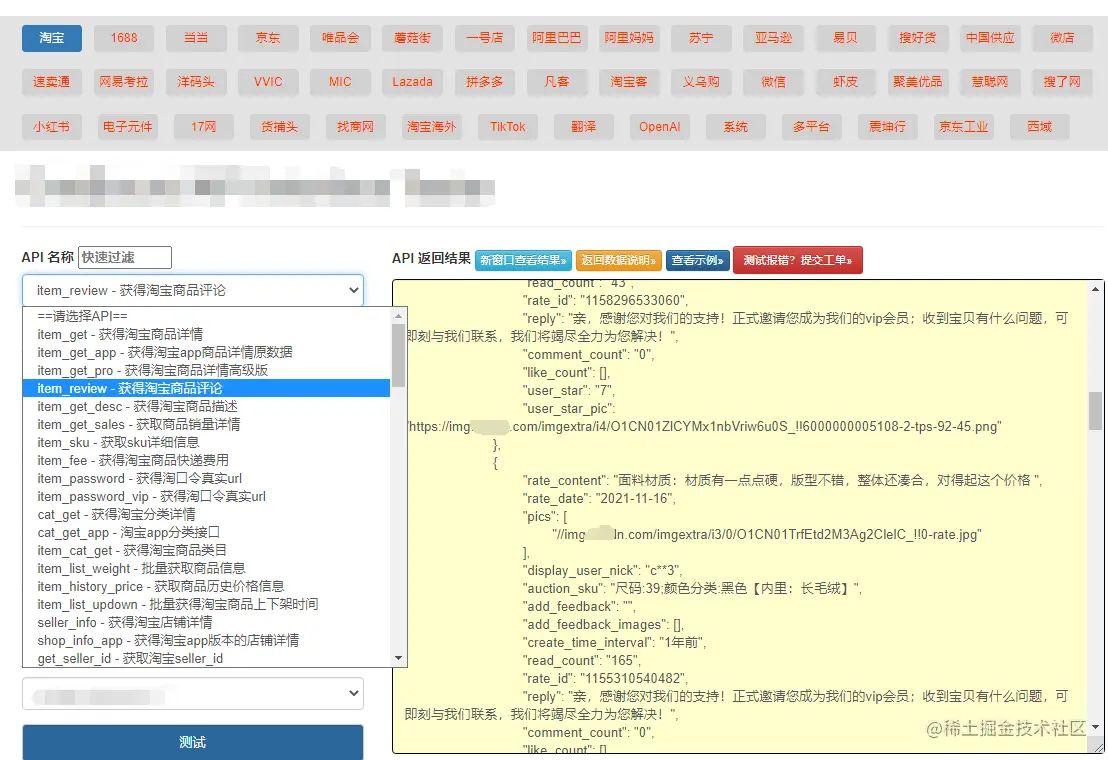
Task: Click the Lazada platform button
Action: tap(412, 82)
